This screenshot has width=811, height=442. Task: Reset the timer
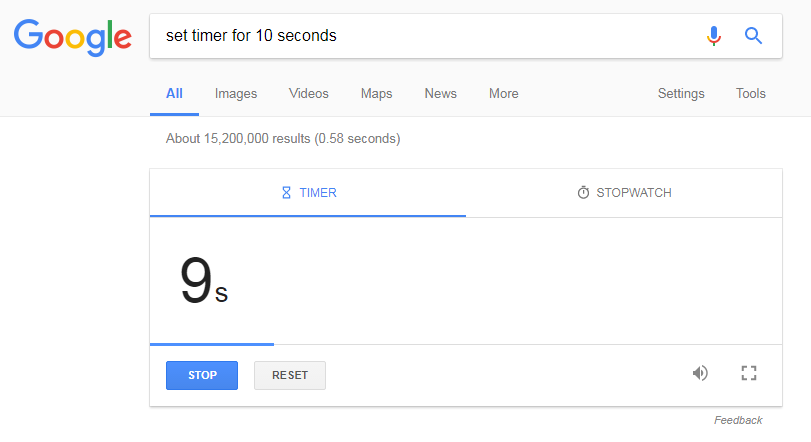tap(290, 375)
